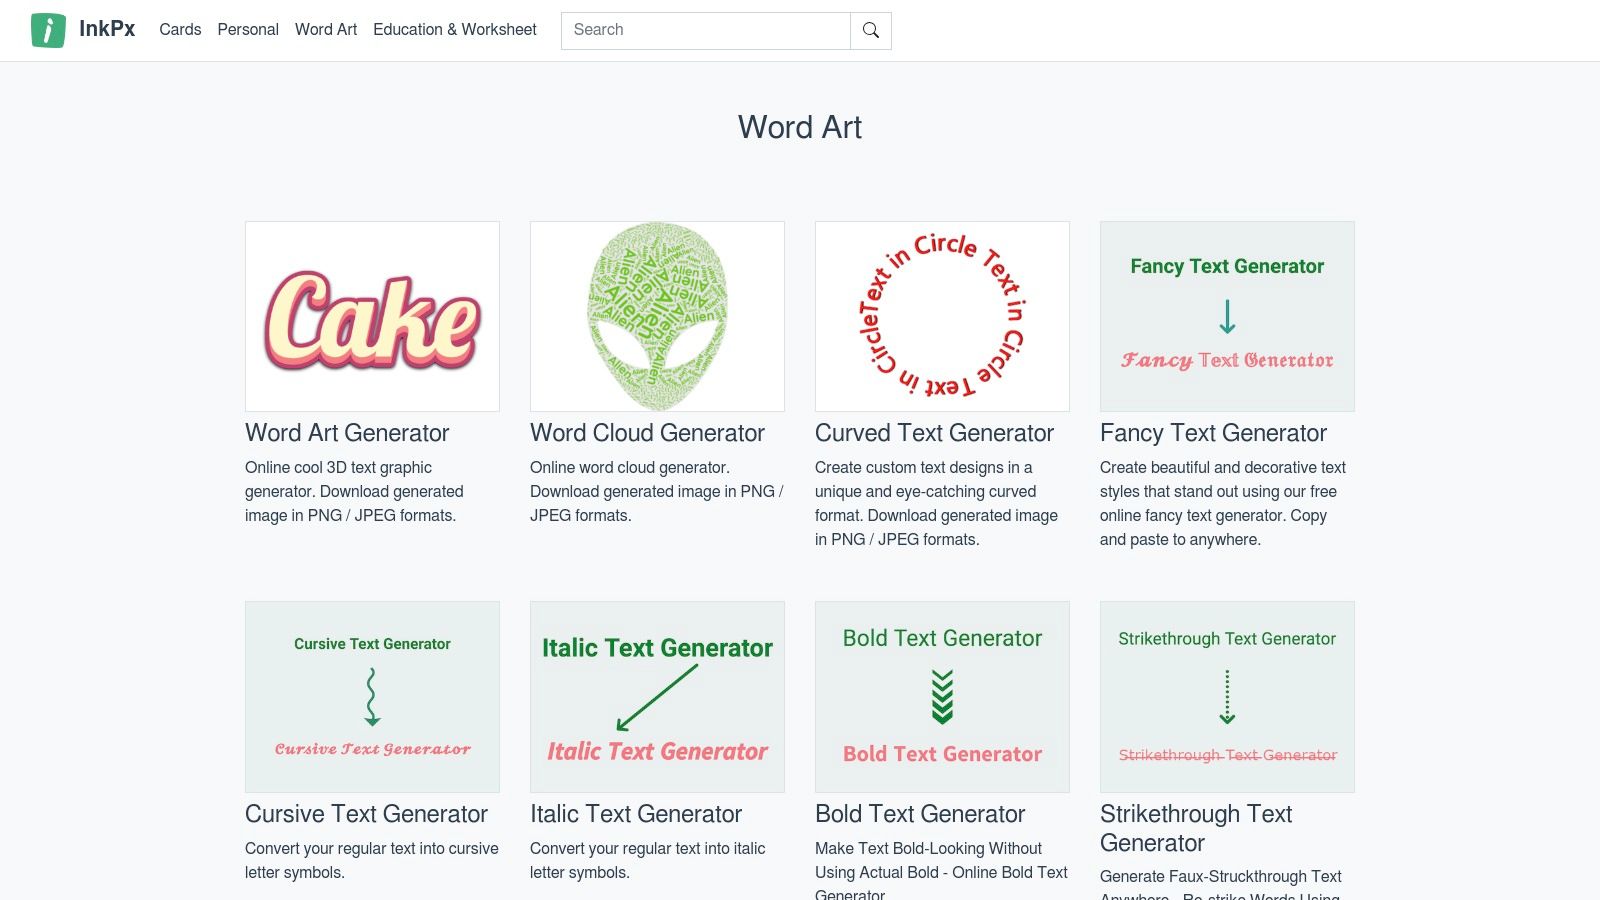Focus the Search text field
The height and width of the screenshot is (900, 1600).
coord(705,30)
